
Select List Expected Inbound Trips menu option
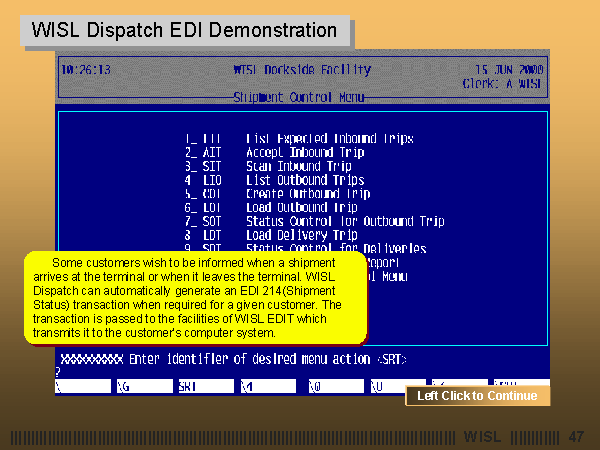coord(329,138)
